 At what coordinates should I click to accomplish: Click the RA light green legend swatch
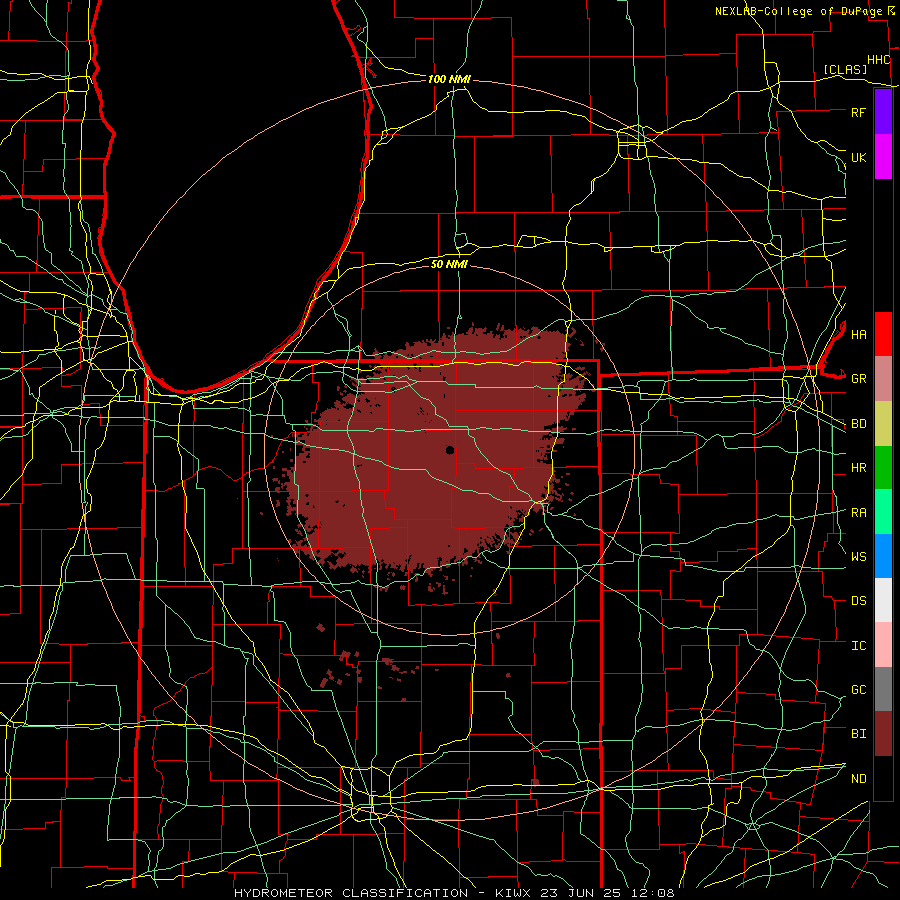coord(883,512)
